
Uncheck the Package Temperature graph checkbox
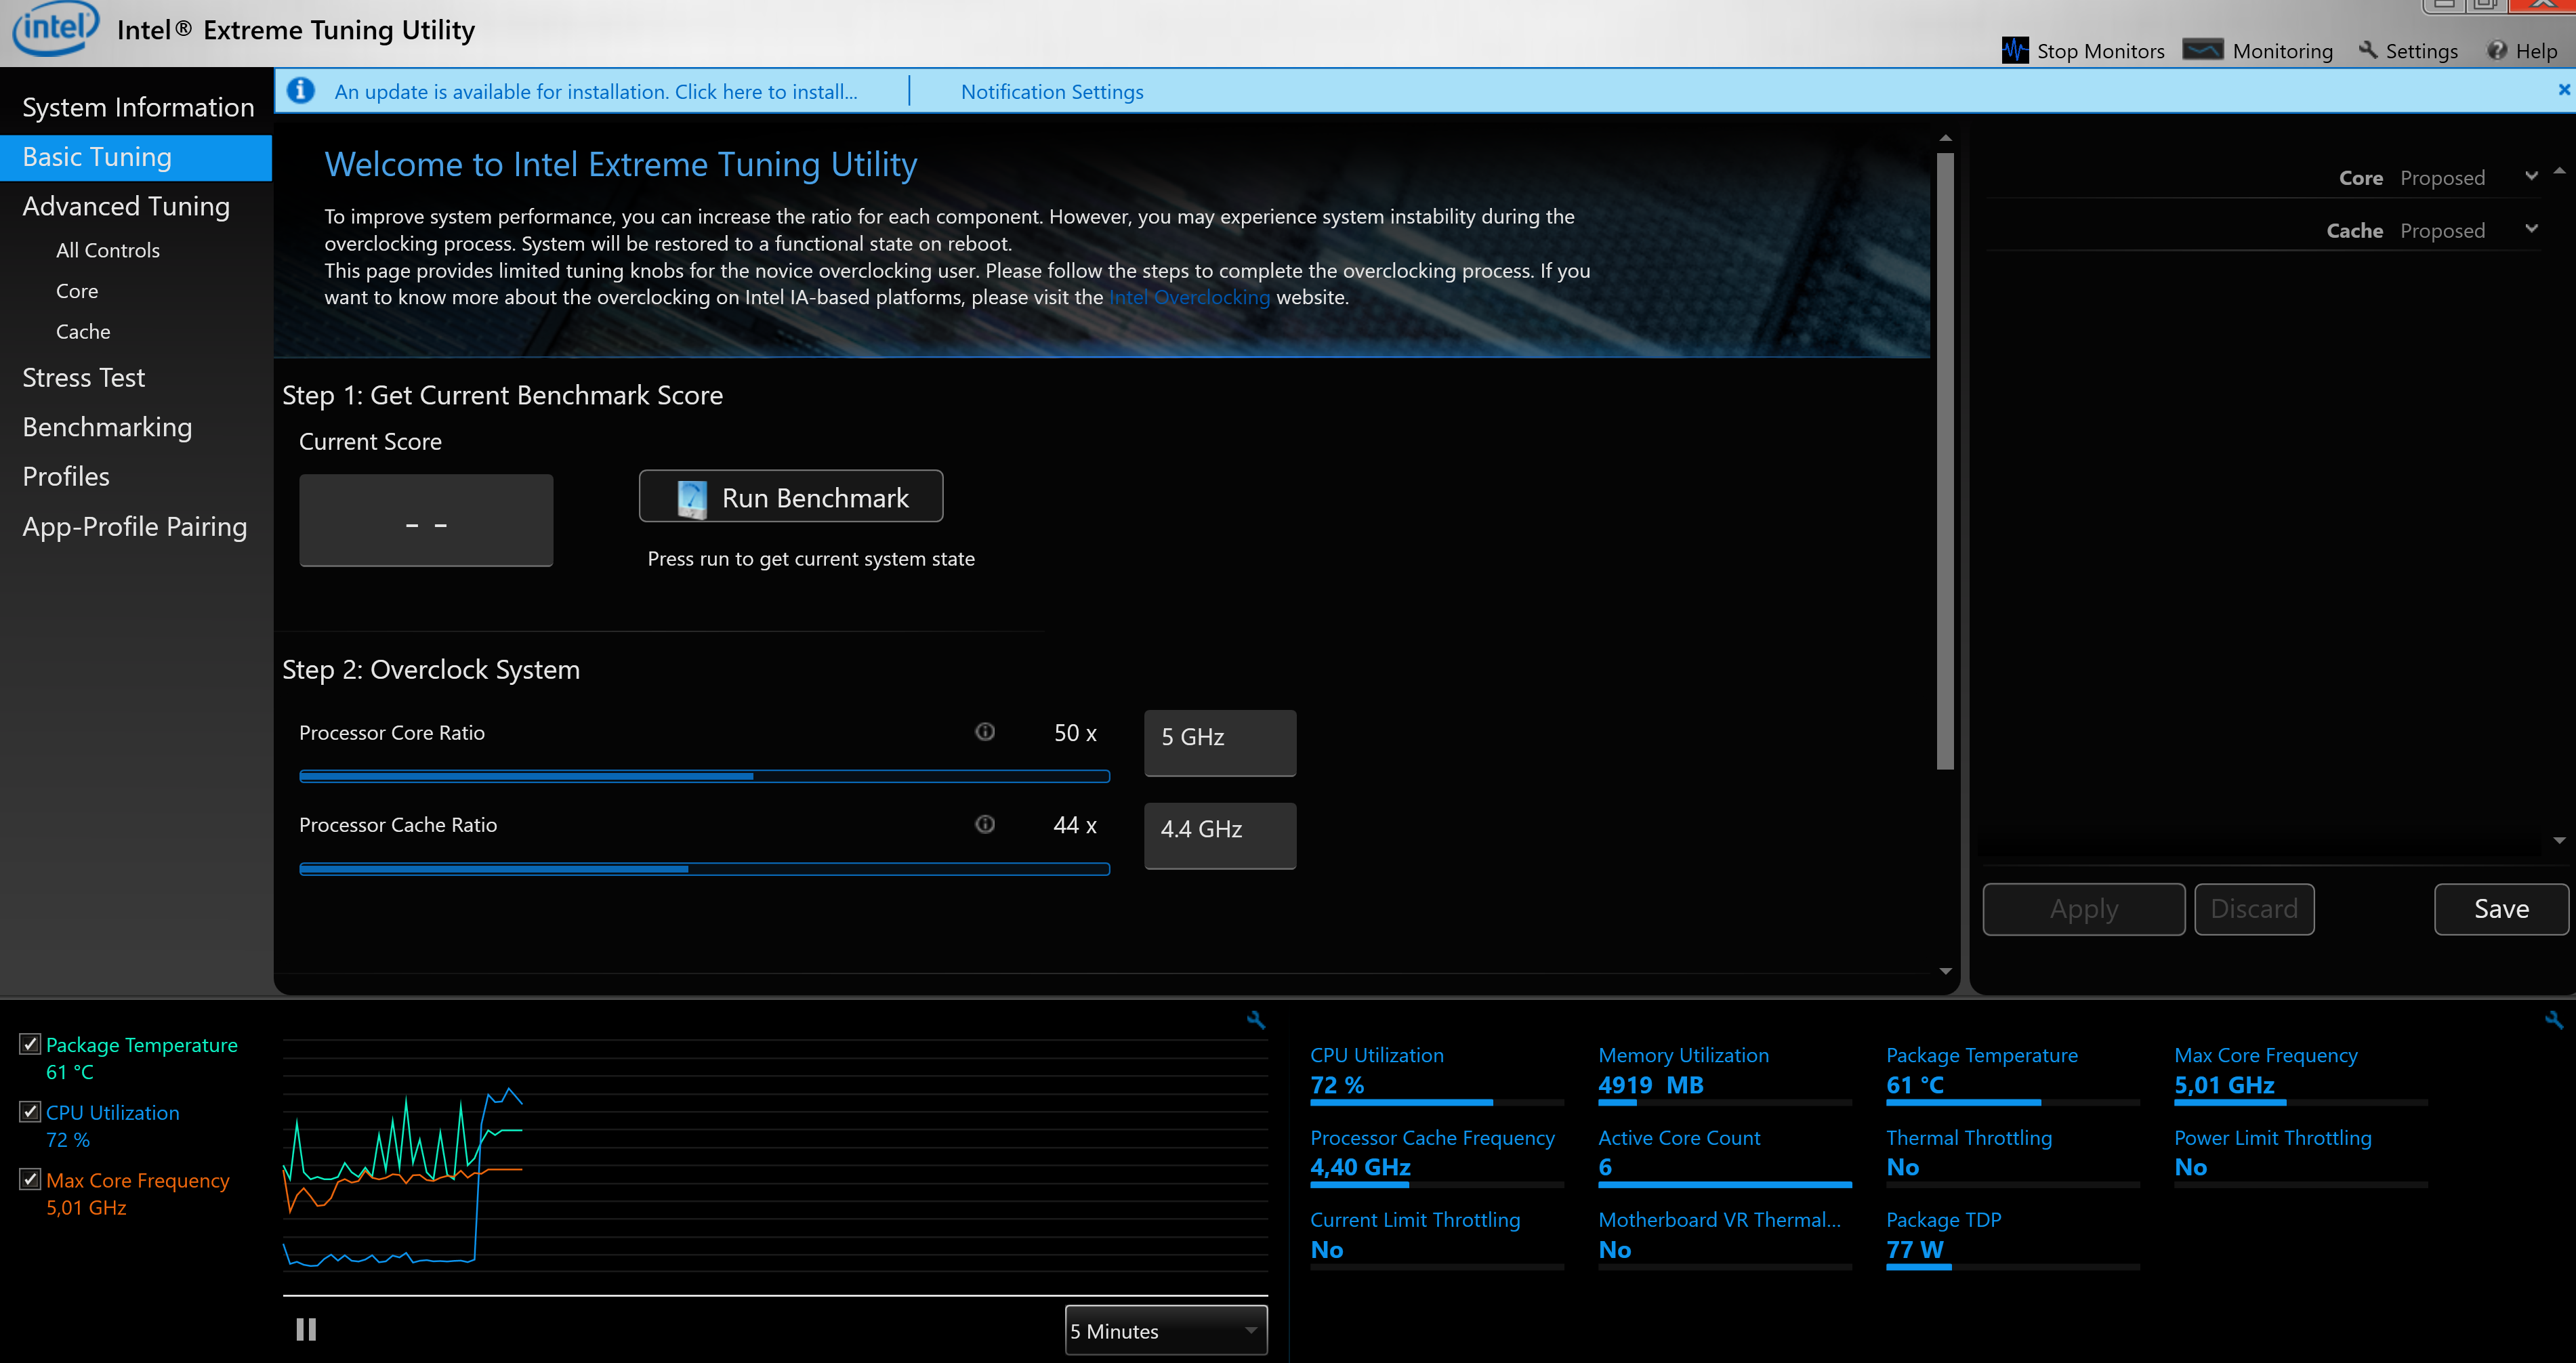tap(30, 1044)
